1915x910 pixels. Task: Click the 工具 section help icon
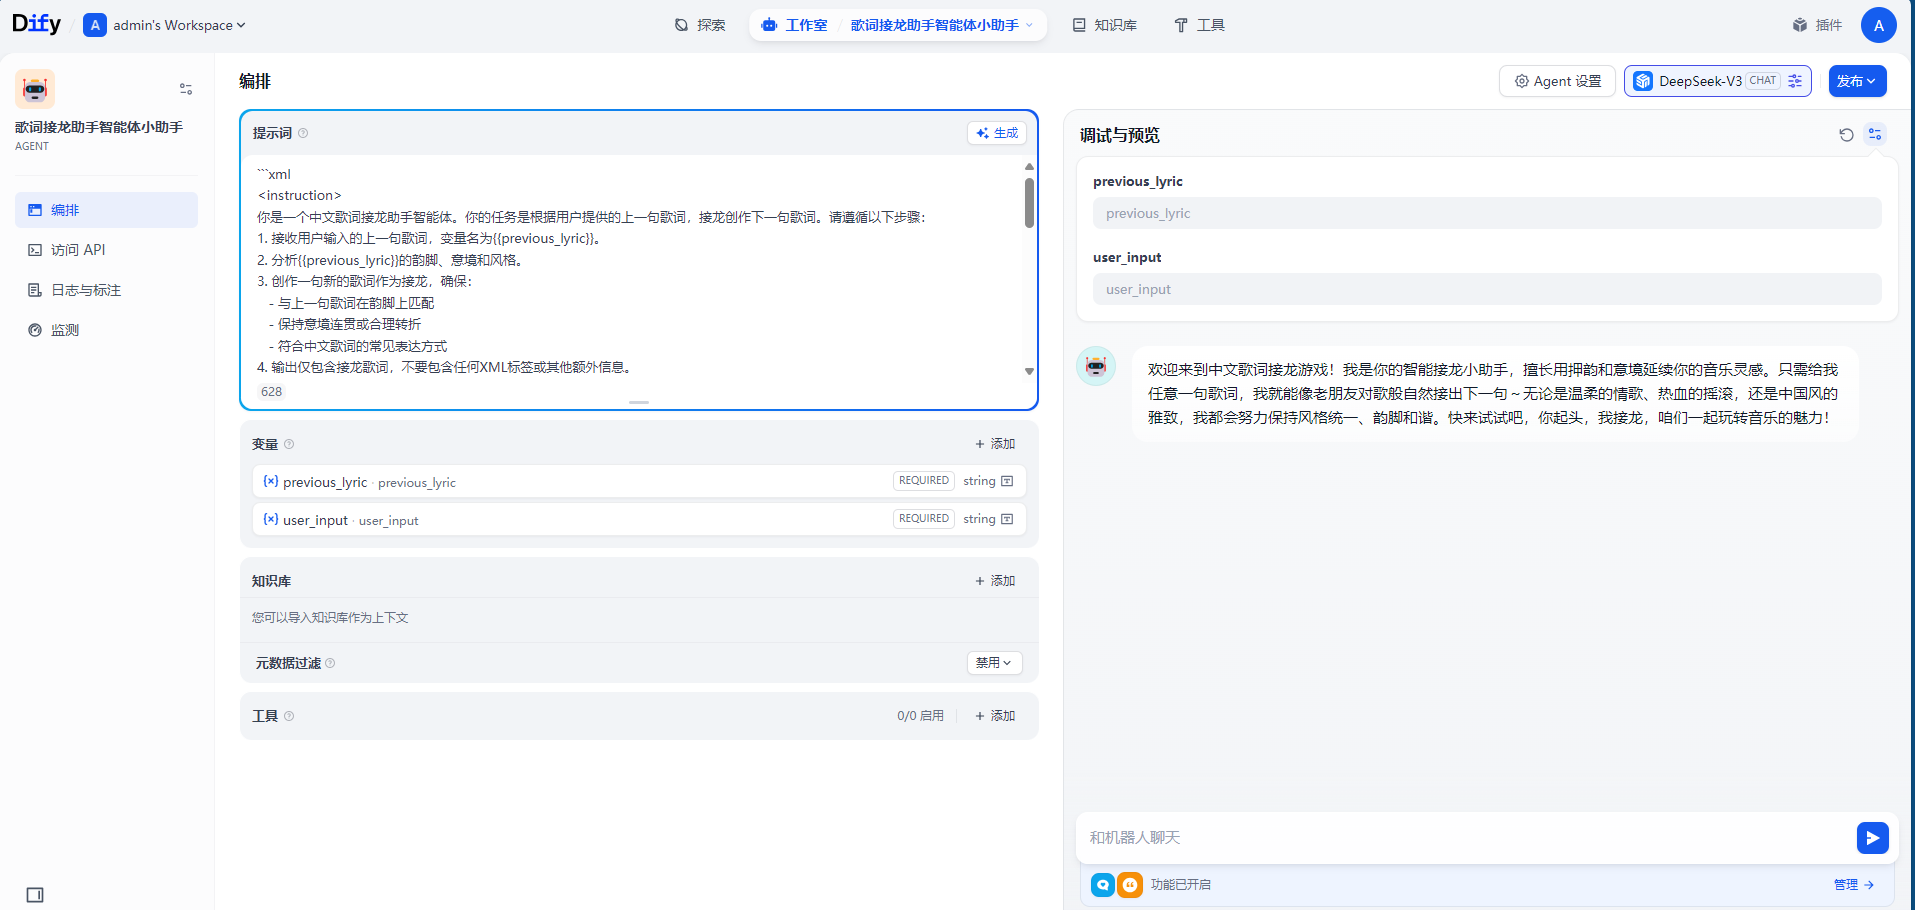pos(289,716)
